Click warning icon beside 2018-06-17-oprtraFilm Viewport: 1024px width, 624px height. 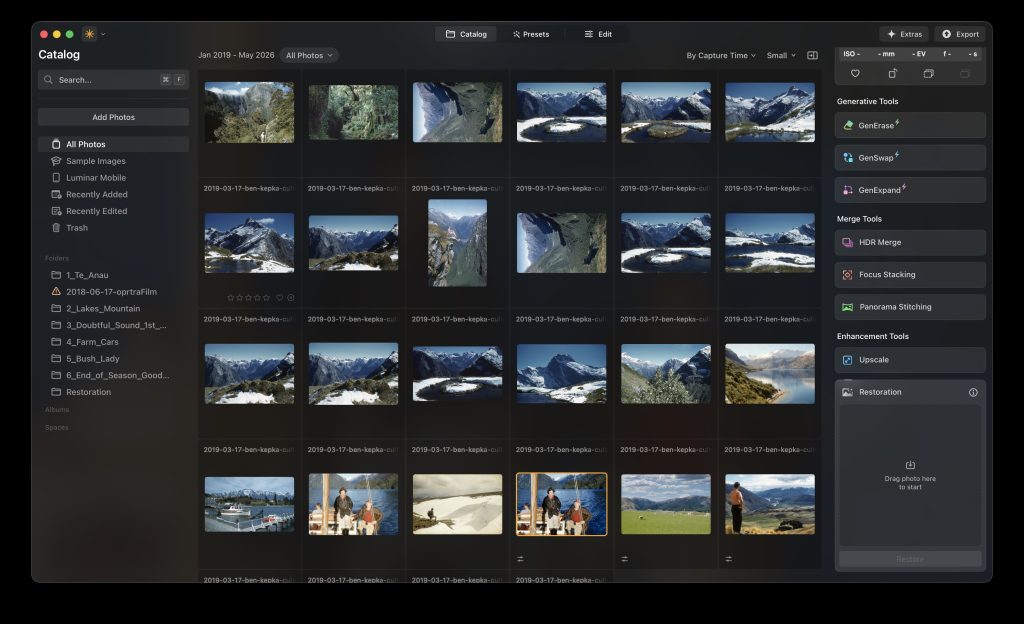tap(56, 292)
